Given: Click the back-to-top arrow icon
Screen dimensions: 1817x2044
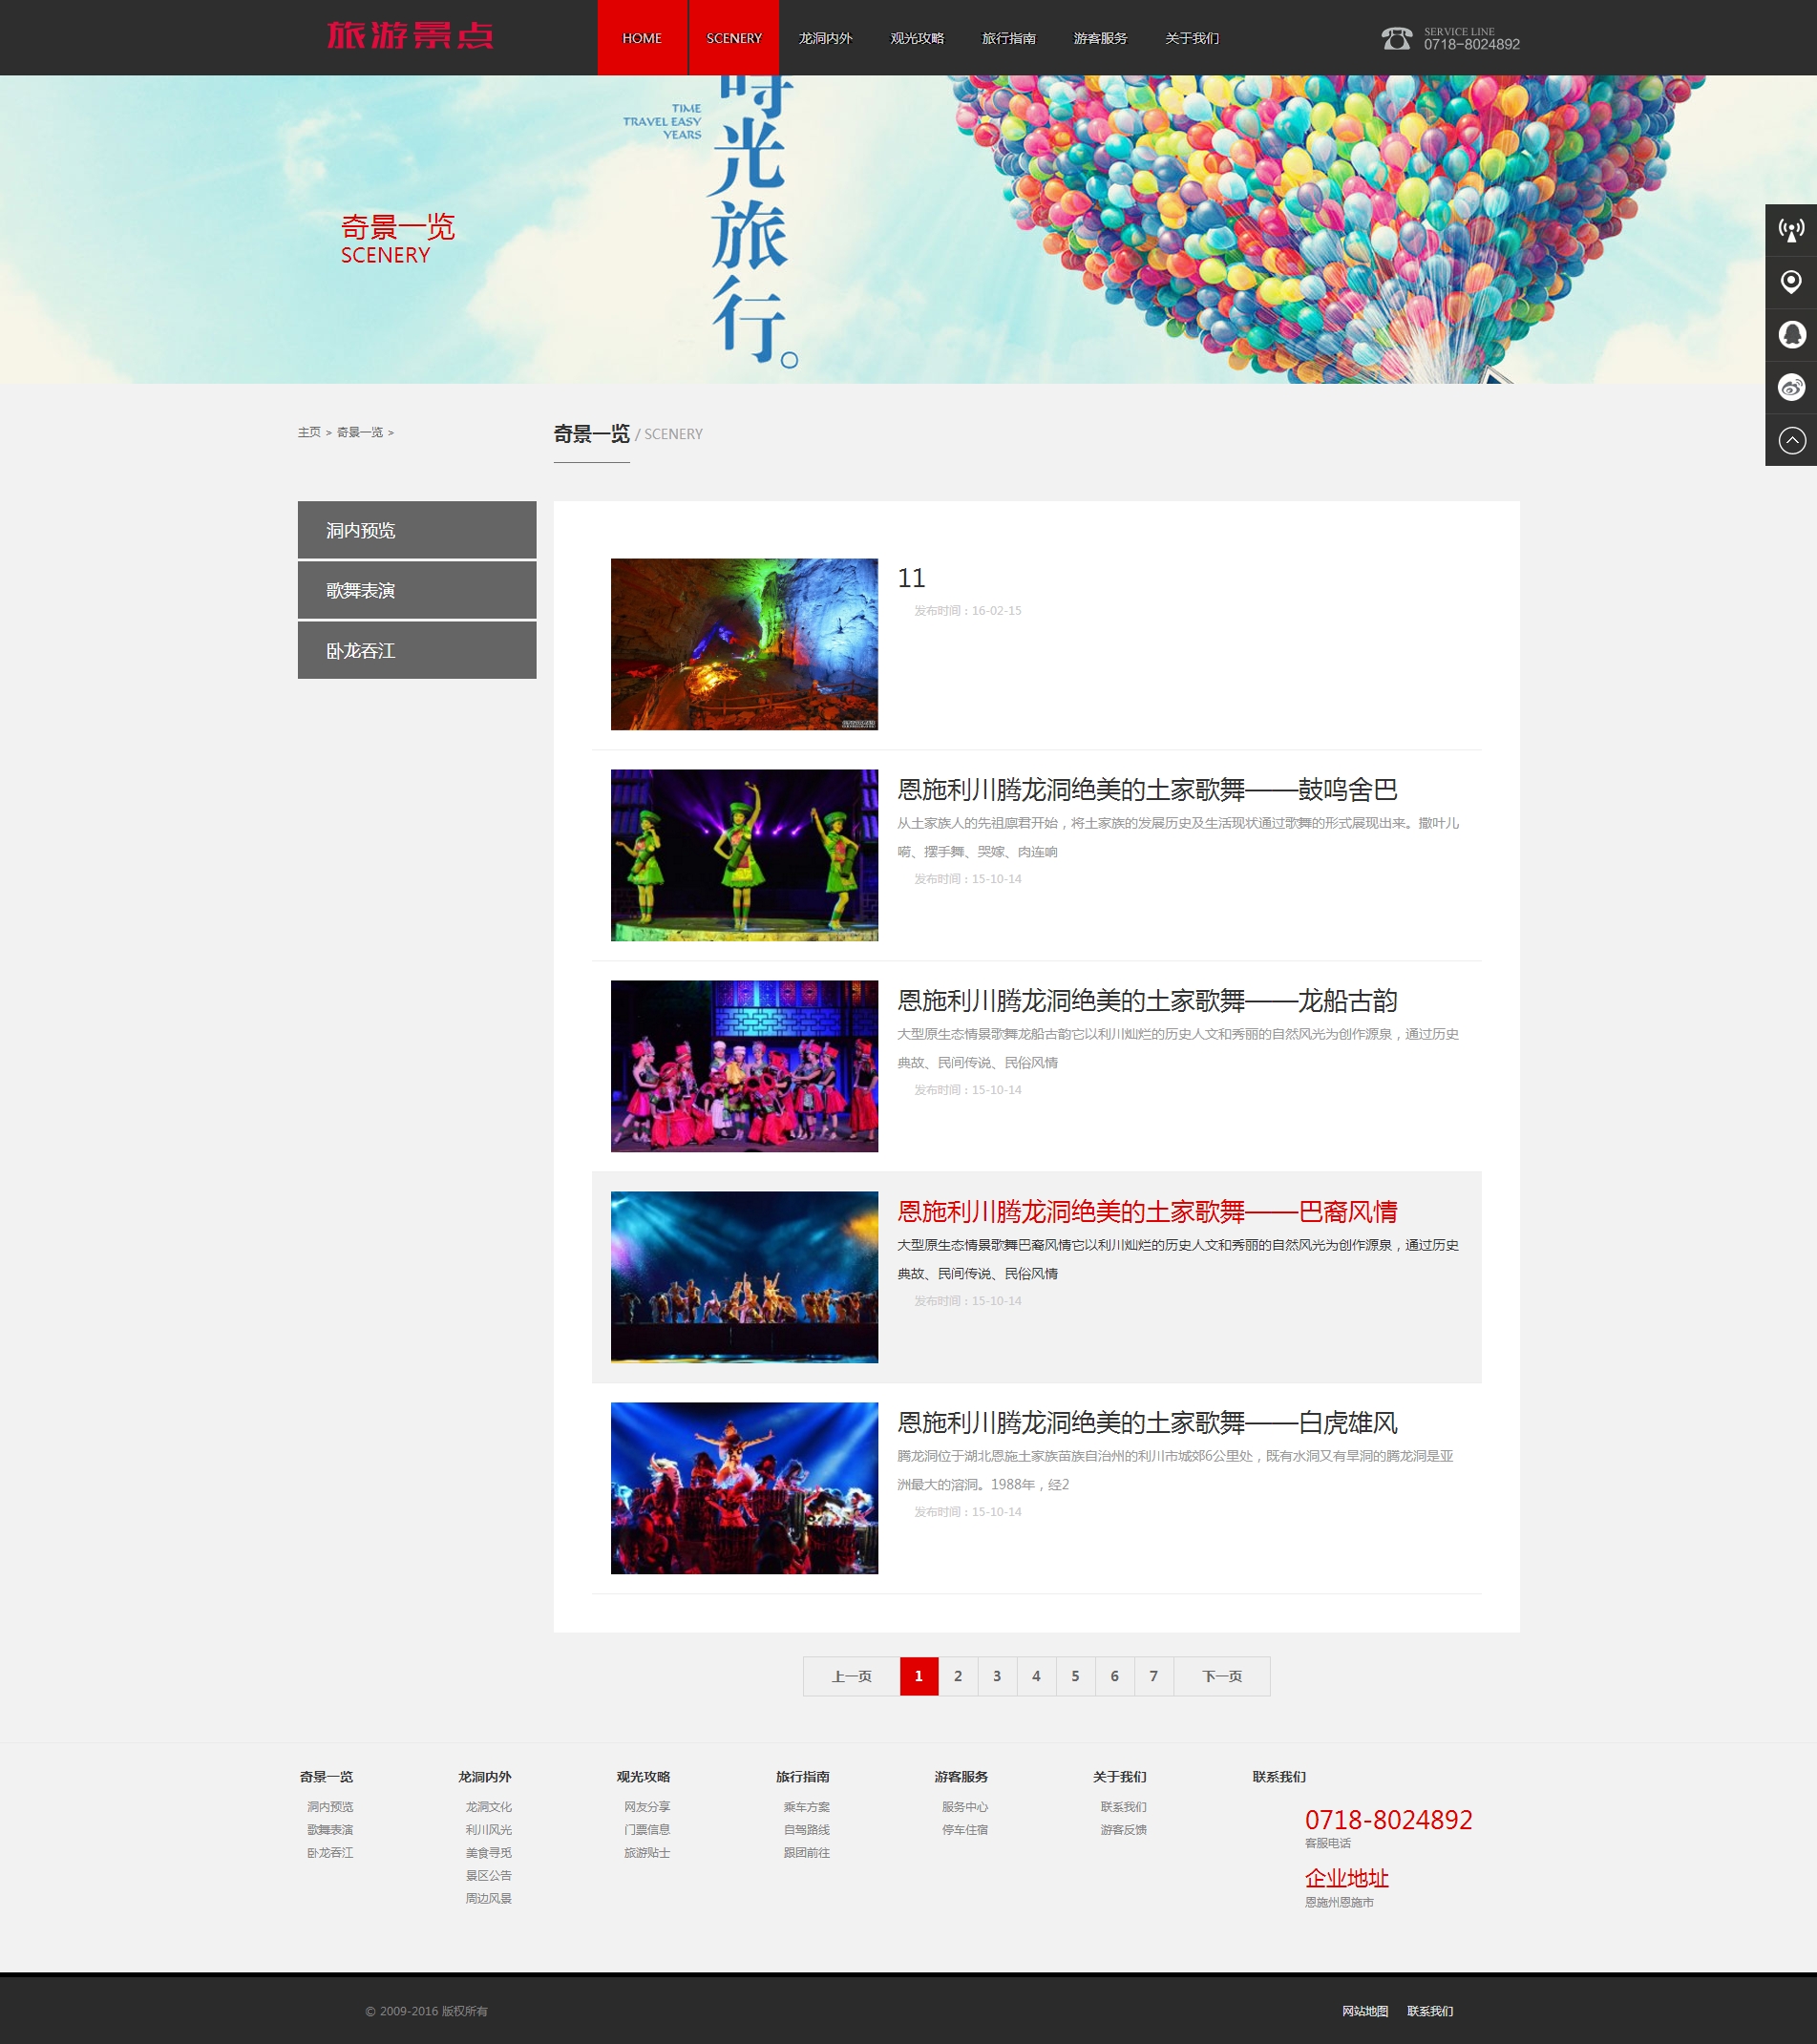Looking at the screenshot, I should (1790, 440).
